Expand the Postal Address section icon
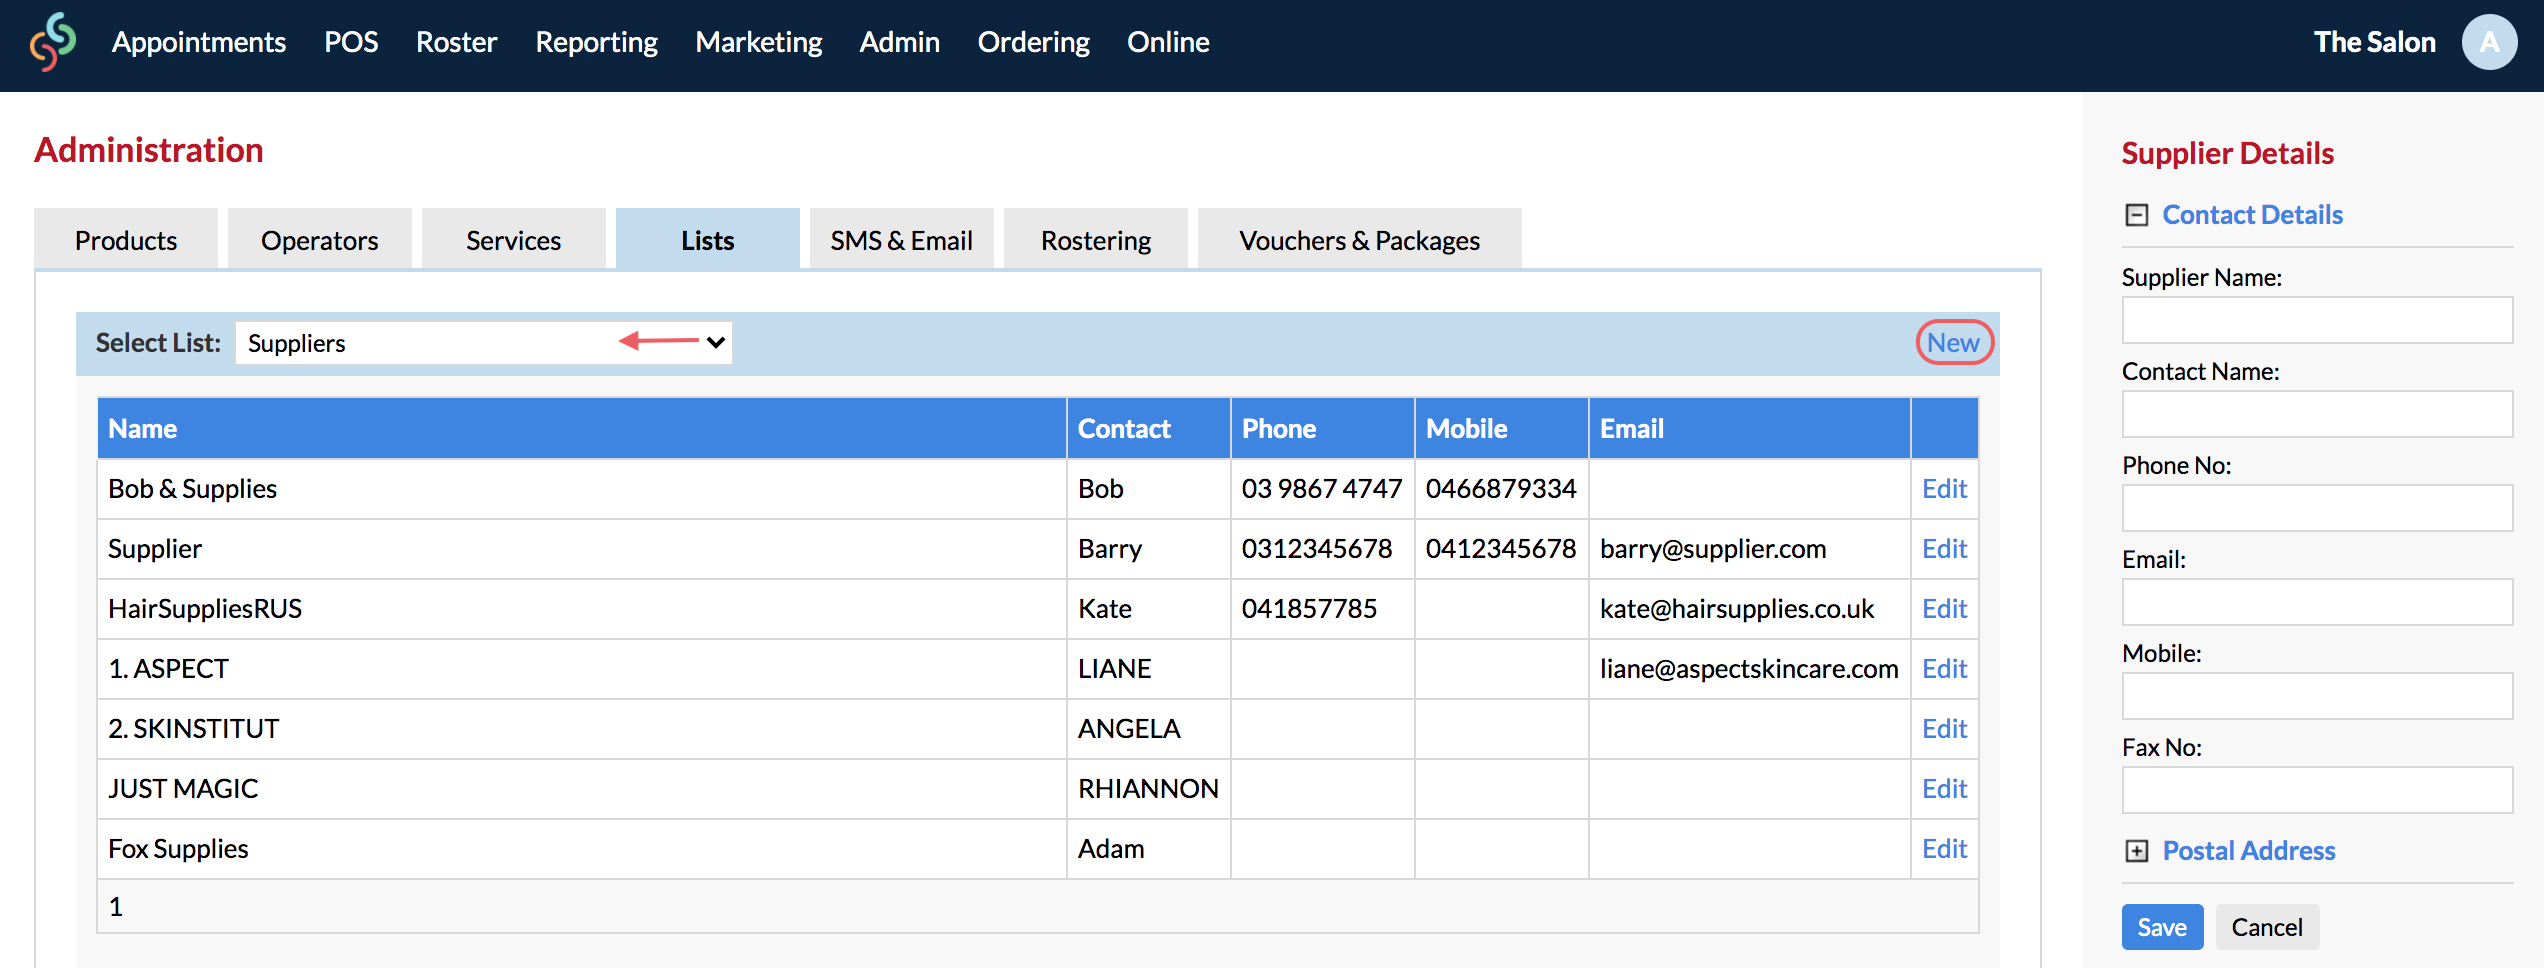The height and width of the screenshot is (968, 2544). point(2136,851)
